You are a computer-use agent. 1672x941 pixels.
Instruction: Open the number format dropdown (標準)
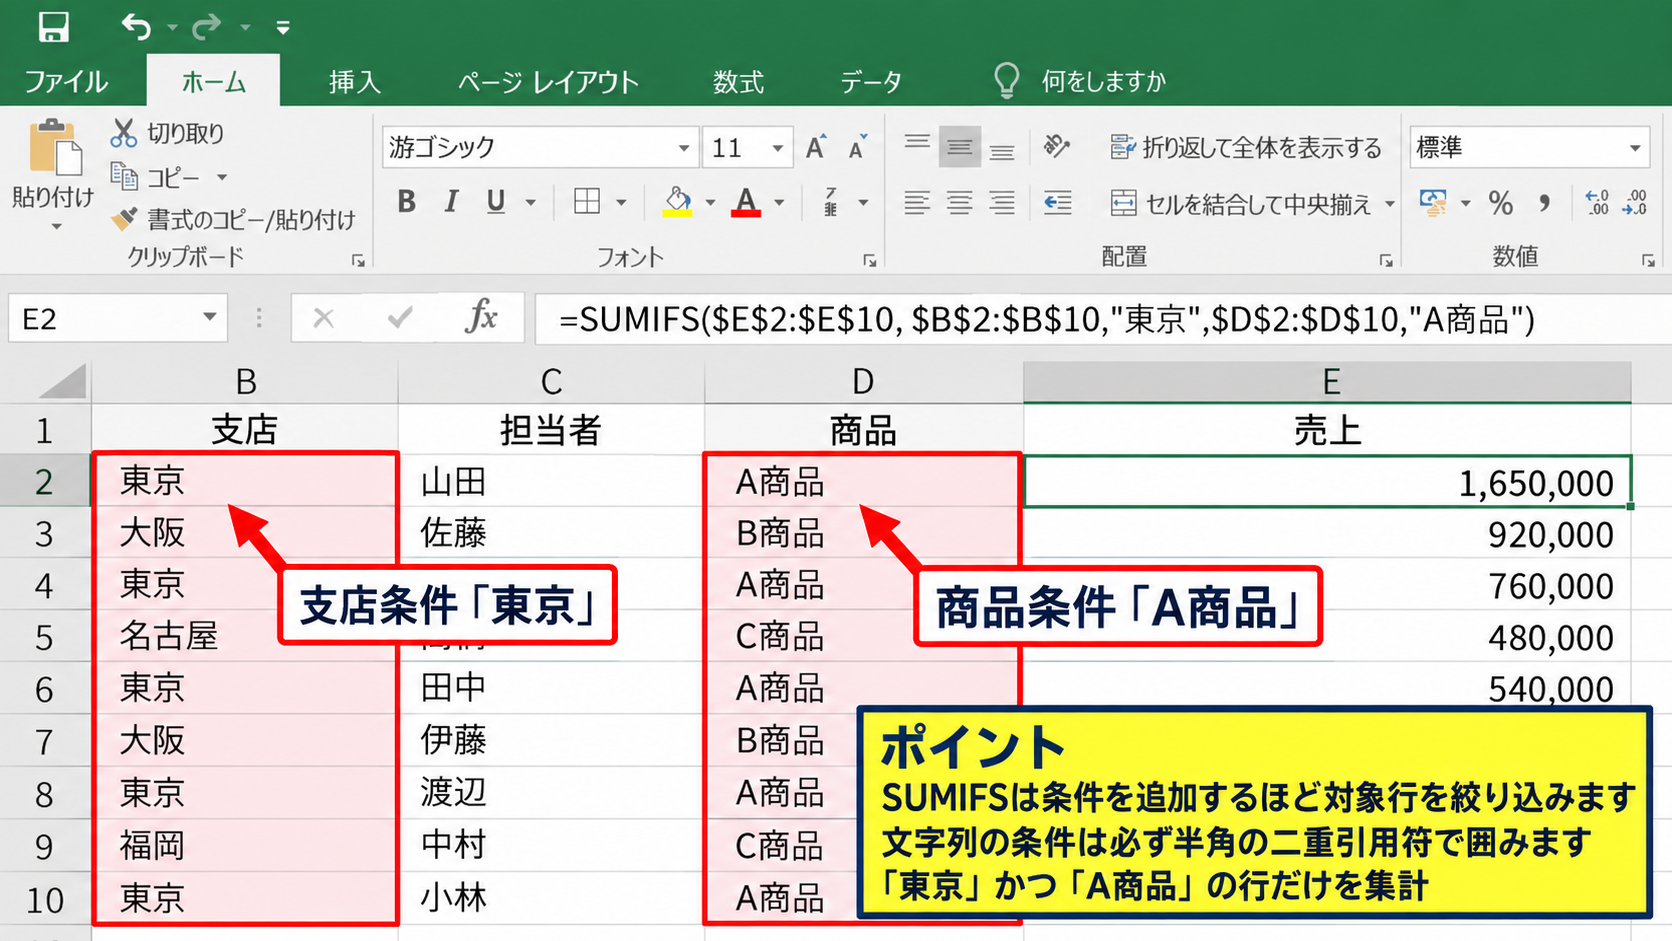(x=1635, y=148)
